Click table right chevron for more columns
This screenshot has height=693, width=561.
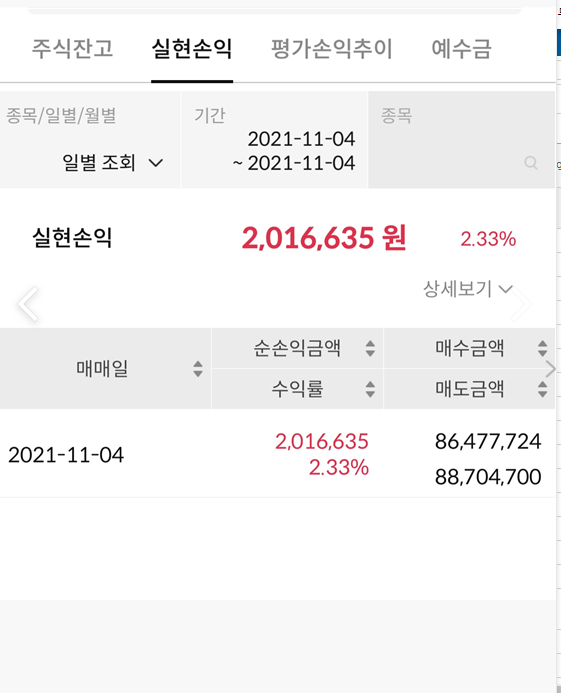click(550, 369)
